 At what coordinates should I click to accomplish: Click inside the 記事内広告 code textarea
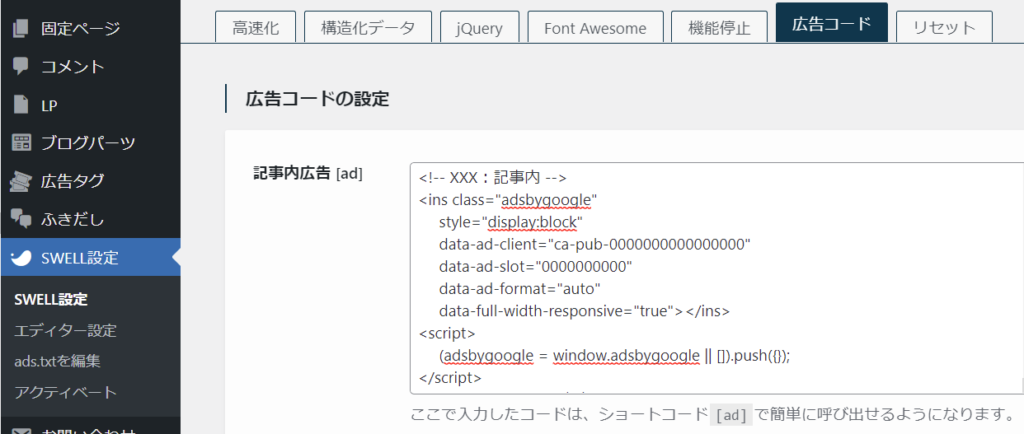coord(716,279)
